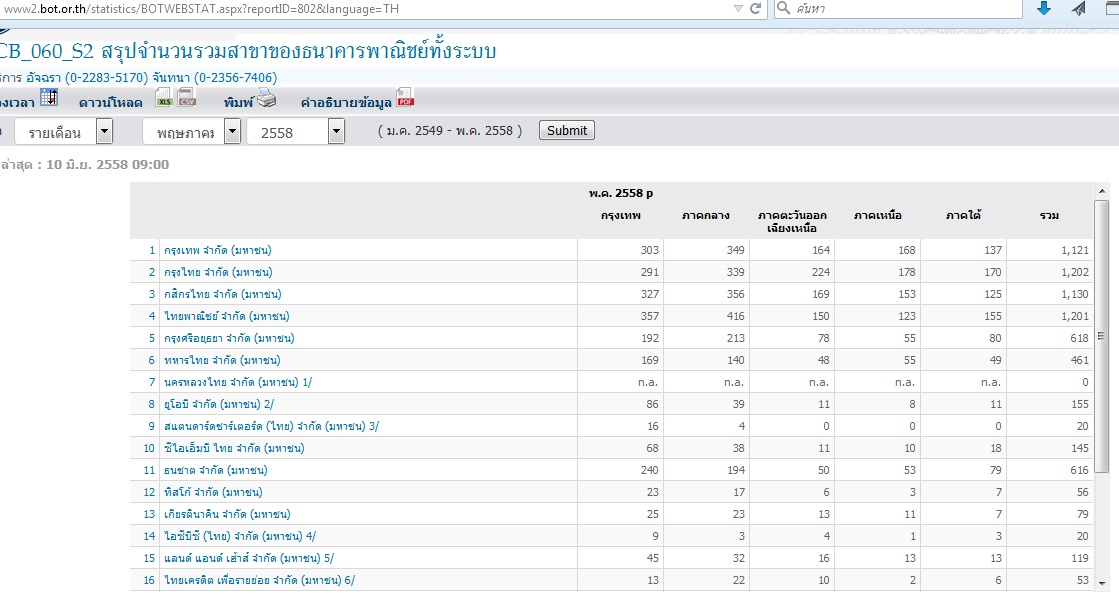This screenshot has height=599, width=1119.
Task: Click total value 618 for กรุงศรีอยุธยา
Action: 1079,338
